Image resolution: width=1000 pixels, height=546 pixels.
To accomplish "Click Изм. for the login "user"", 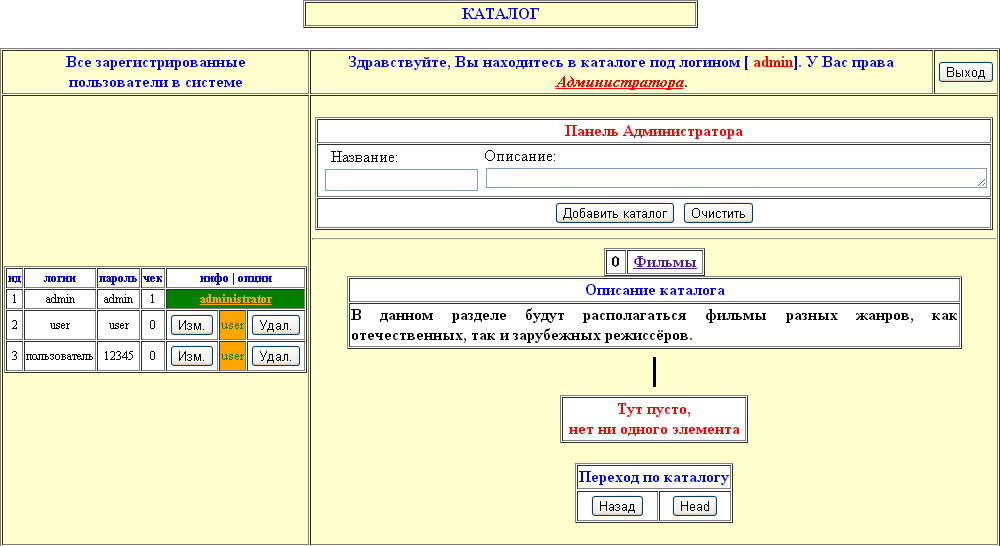I will tap(191, 325).
